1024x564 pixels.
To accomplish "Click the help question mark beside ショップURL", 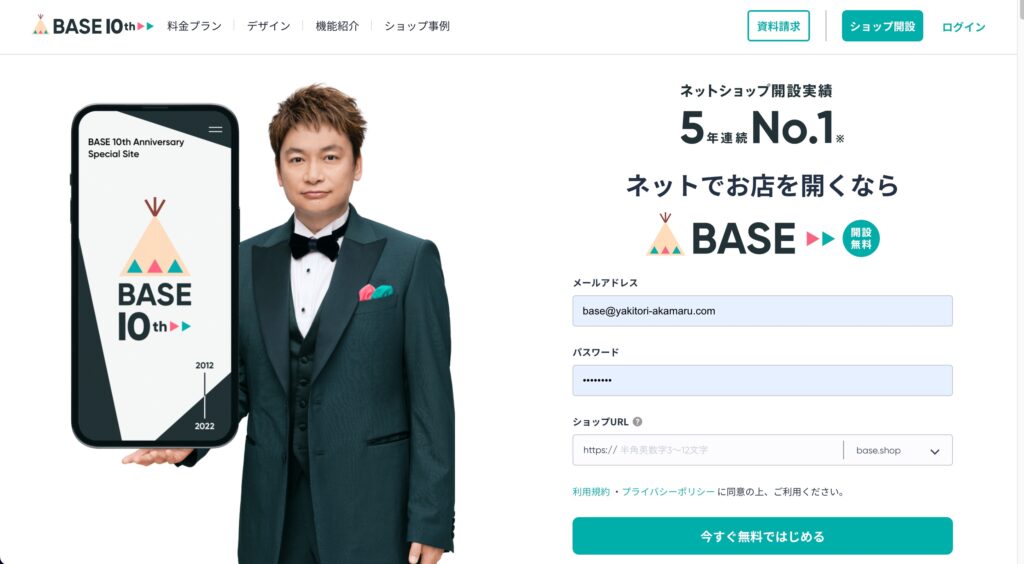I will pos(637,422).
